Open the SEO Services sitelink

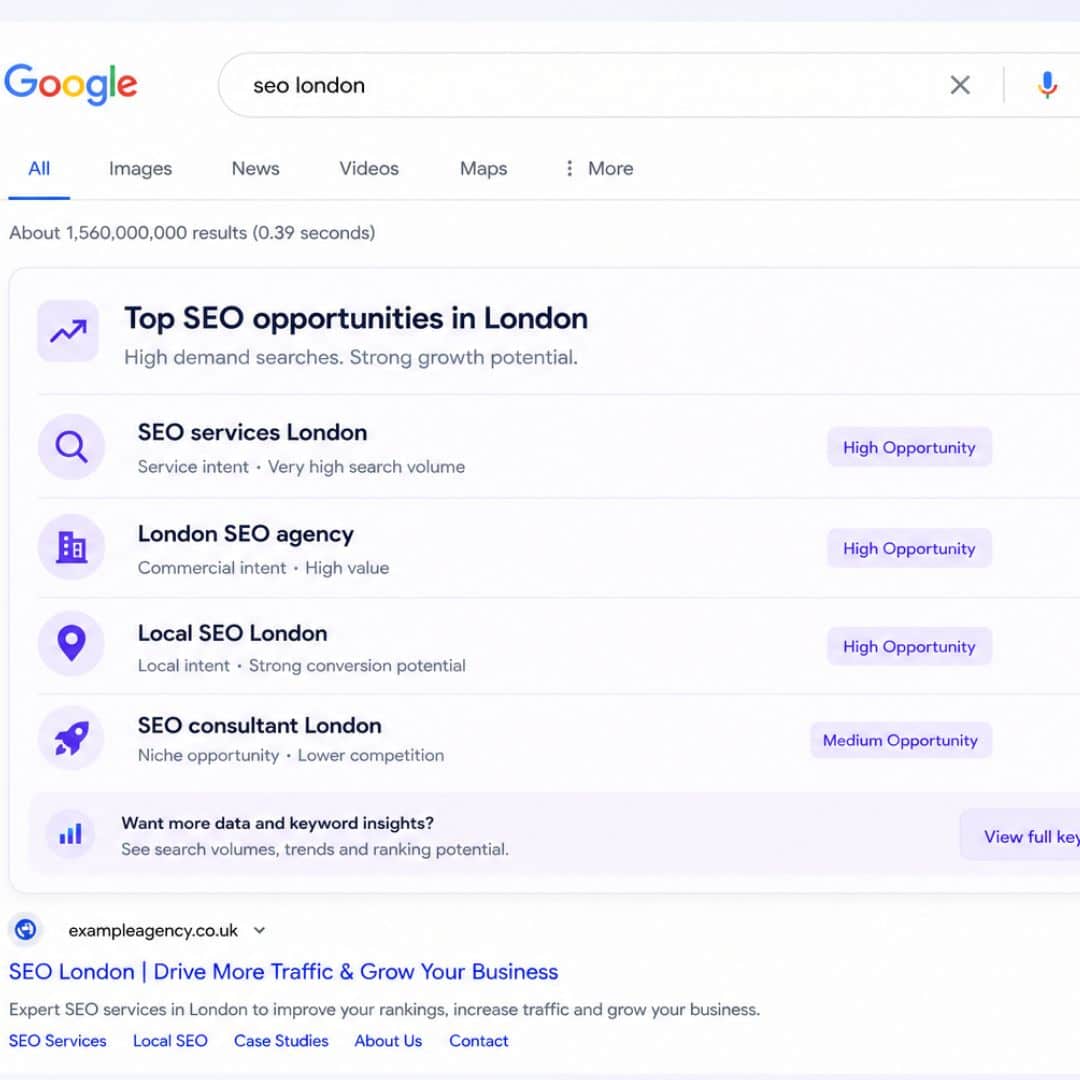coord(57,1041)
